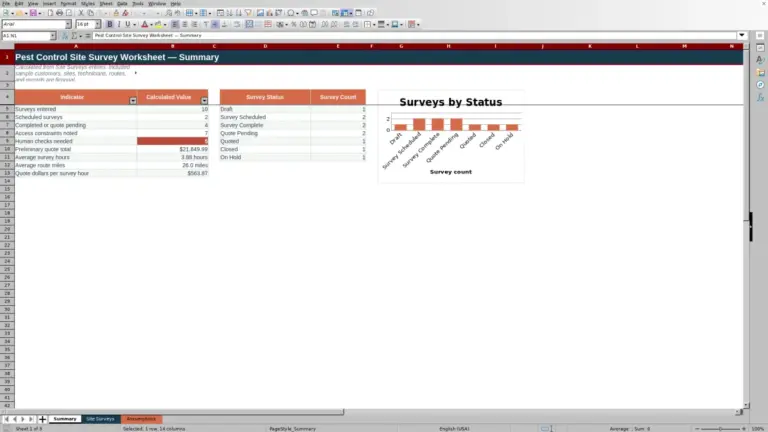Go to the first sheet arrow
This screenshot has width=768, height=432.
pyautogui.click(x=6, y=419)
